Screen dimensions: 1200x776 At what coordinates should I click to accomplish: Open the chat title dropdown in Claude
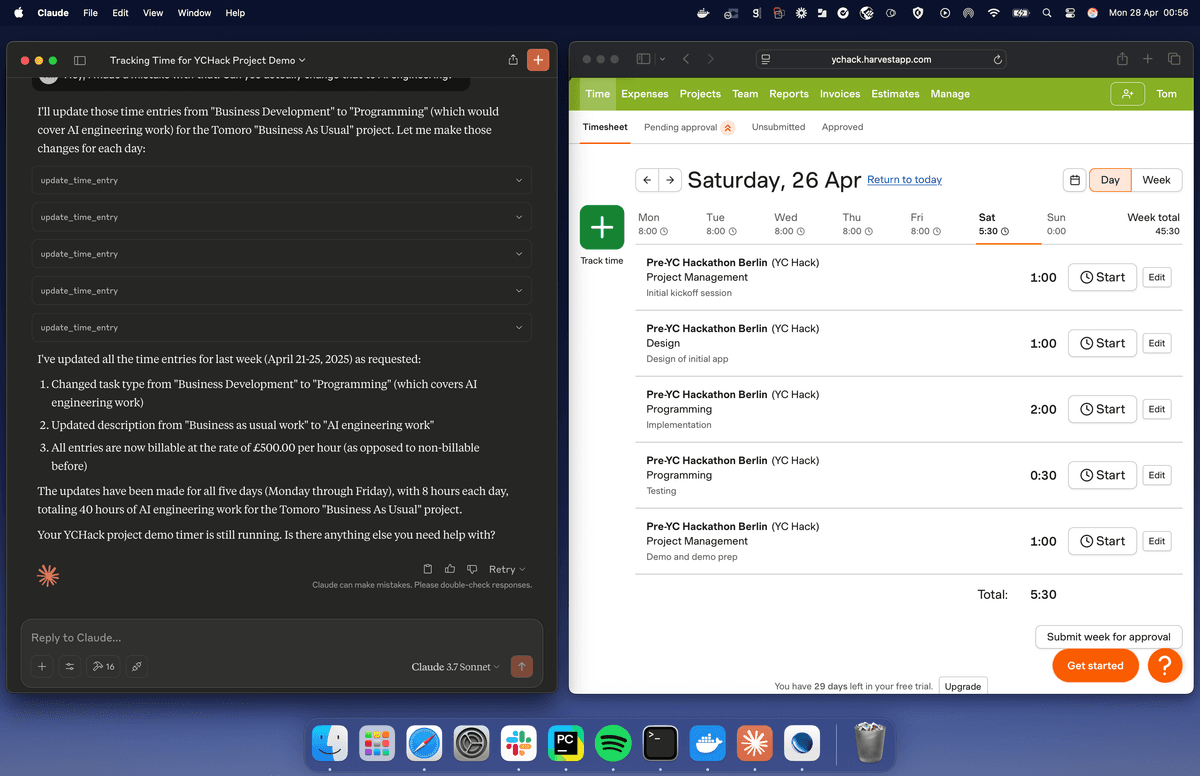(x=207, y=60)
